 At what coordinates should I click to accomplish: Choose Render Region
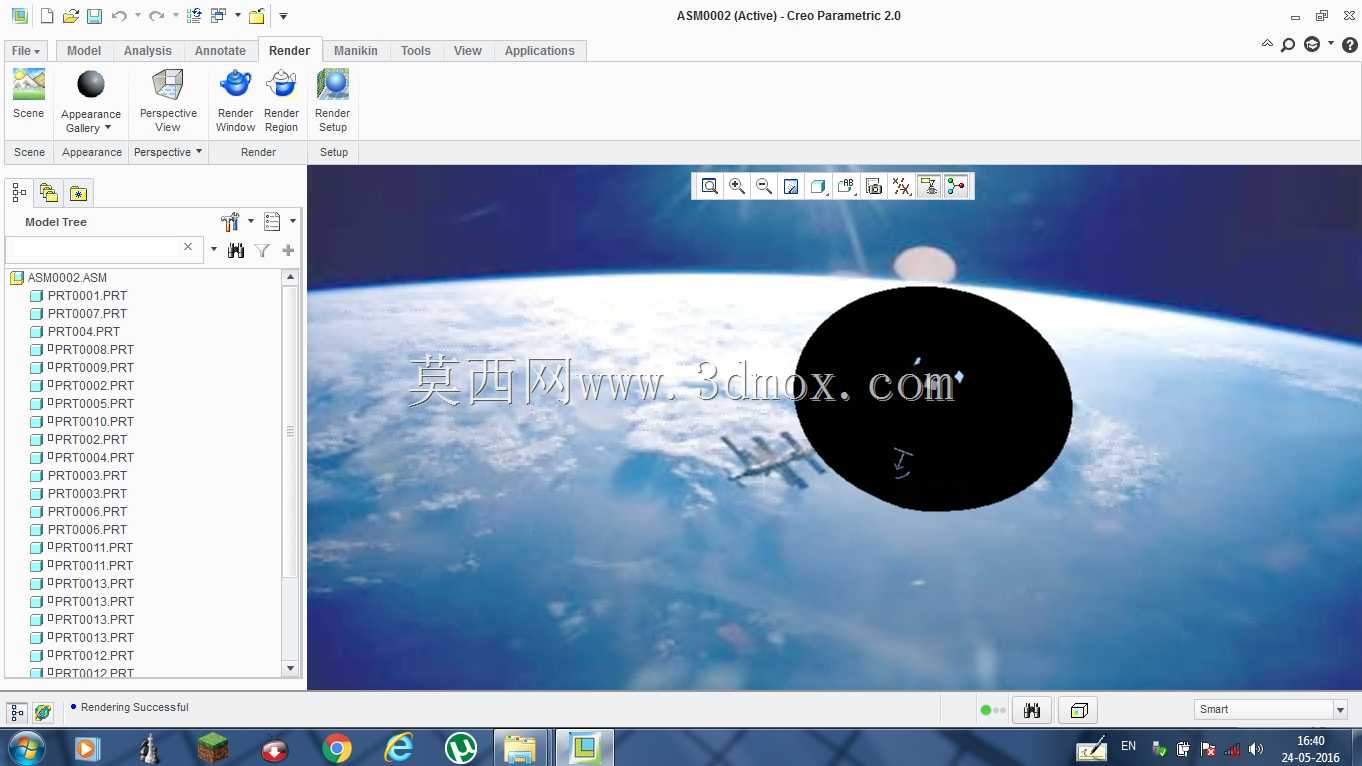[x=281, y=100]
